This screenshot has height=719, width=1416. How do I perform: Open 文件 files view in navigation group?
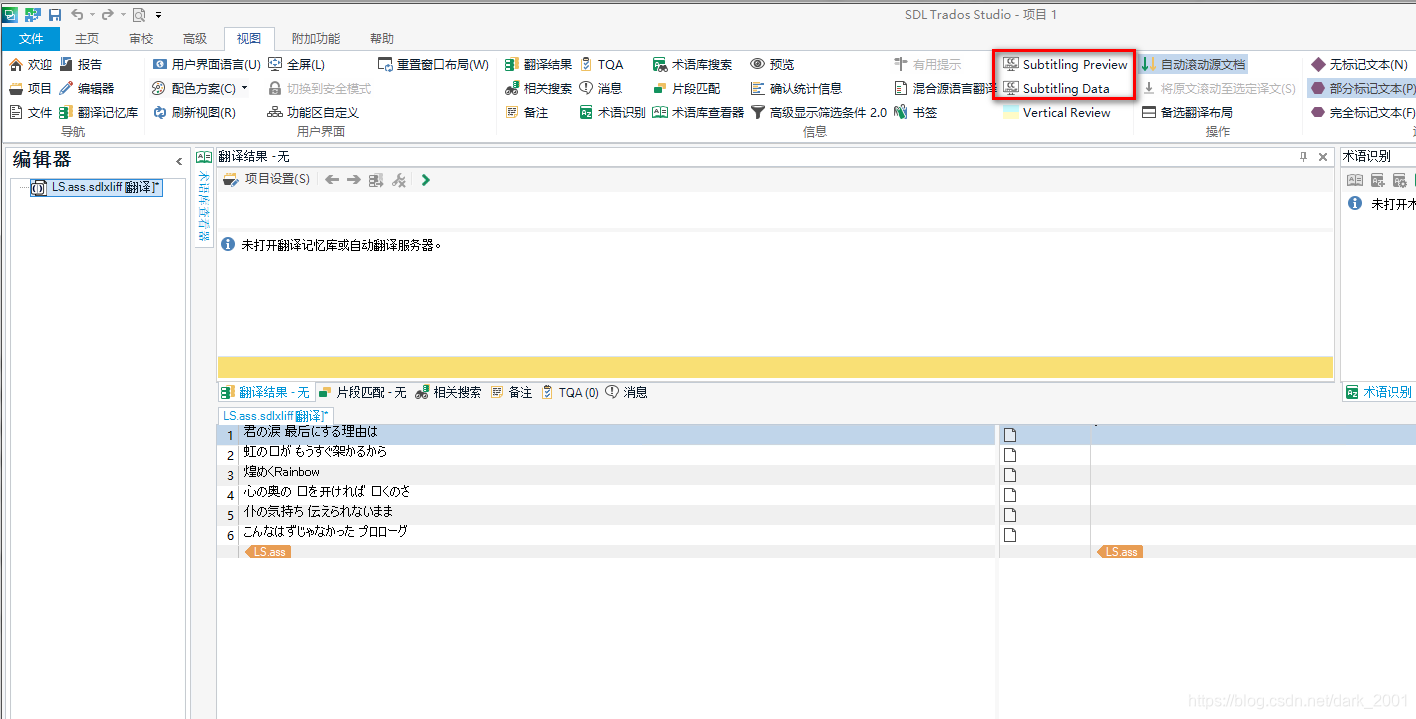point(30,112)
